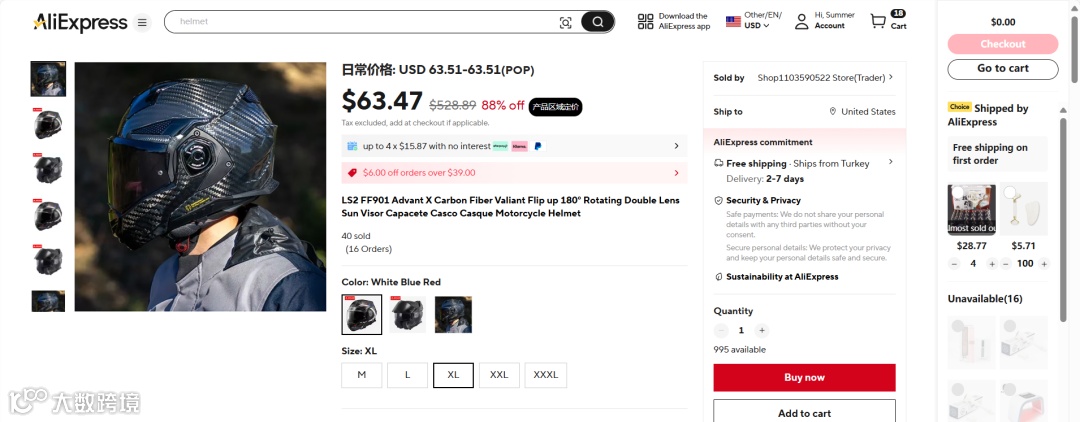Open the hamburger categories menu

(143, 22)
